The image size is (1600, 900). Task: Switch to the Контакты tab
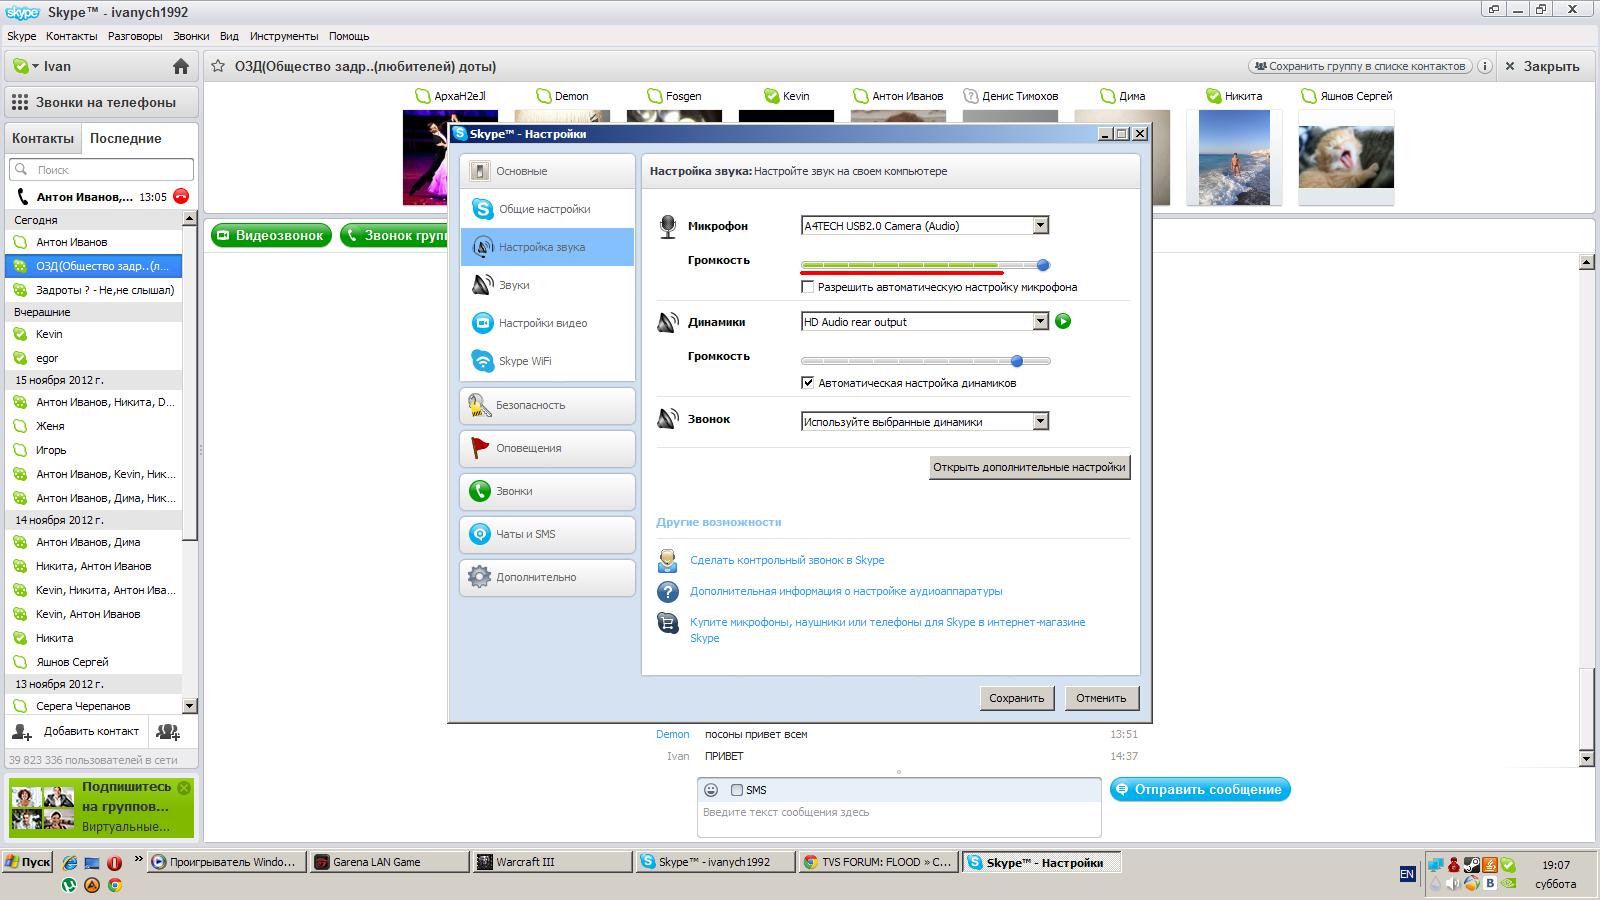[43, 138]
